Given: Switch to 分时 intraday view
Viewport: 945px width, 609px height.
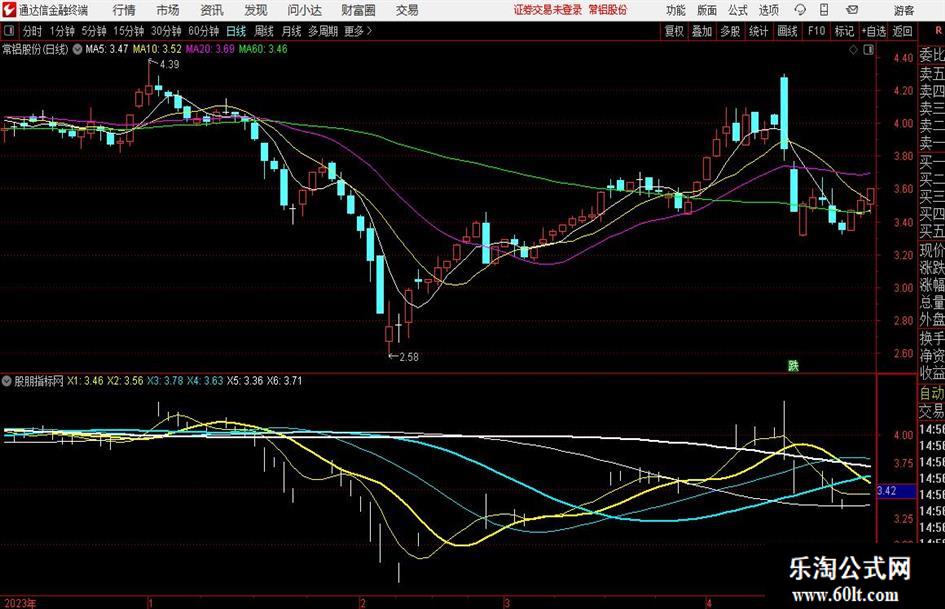Looking at the screenshot, I should (33, 31).
